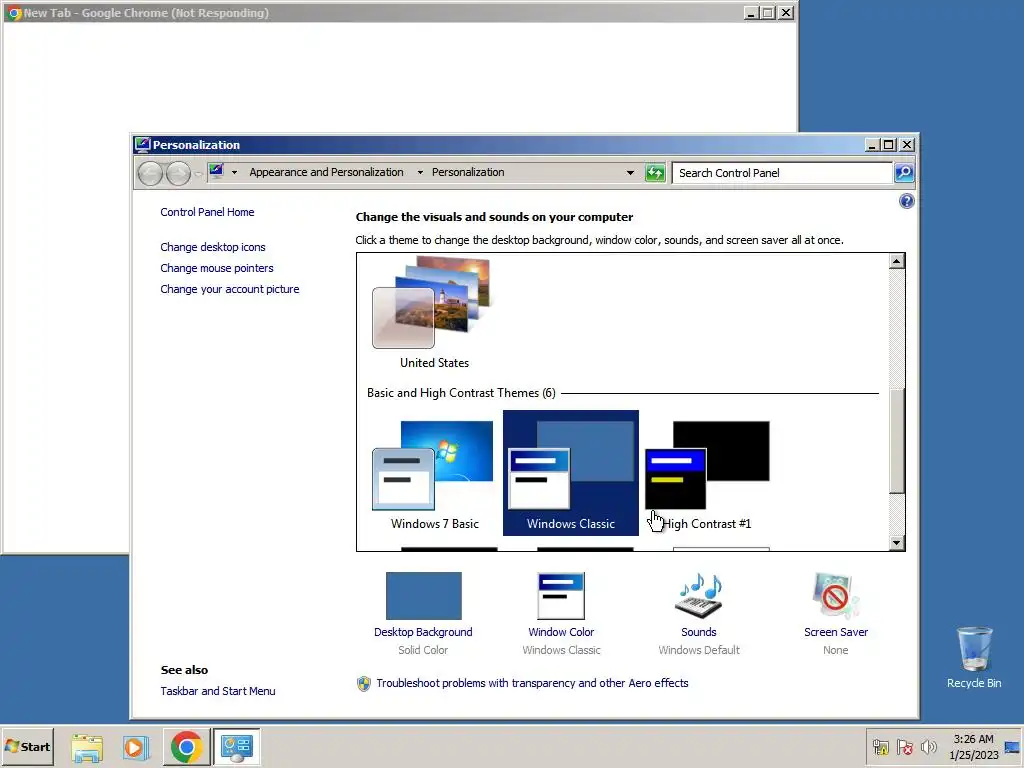
Task: Open Troubleshoot problems with transparency link
Action: (532, 683)
